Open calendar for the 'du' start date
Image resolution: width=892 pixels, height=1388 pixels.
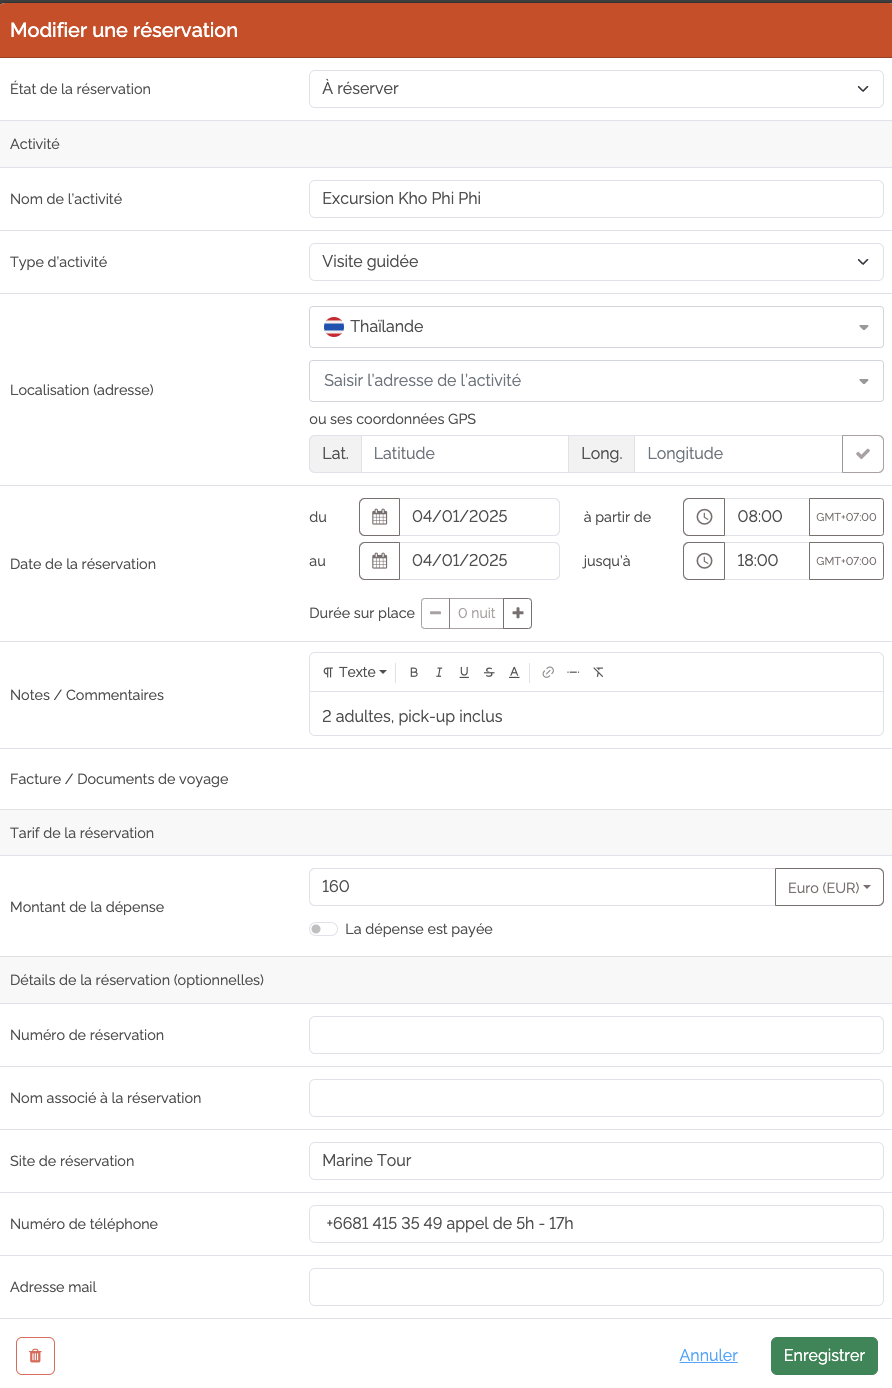[379, 517]
